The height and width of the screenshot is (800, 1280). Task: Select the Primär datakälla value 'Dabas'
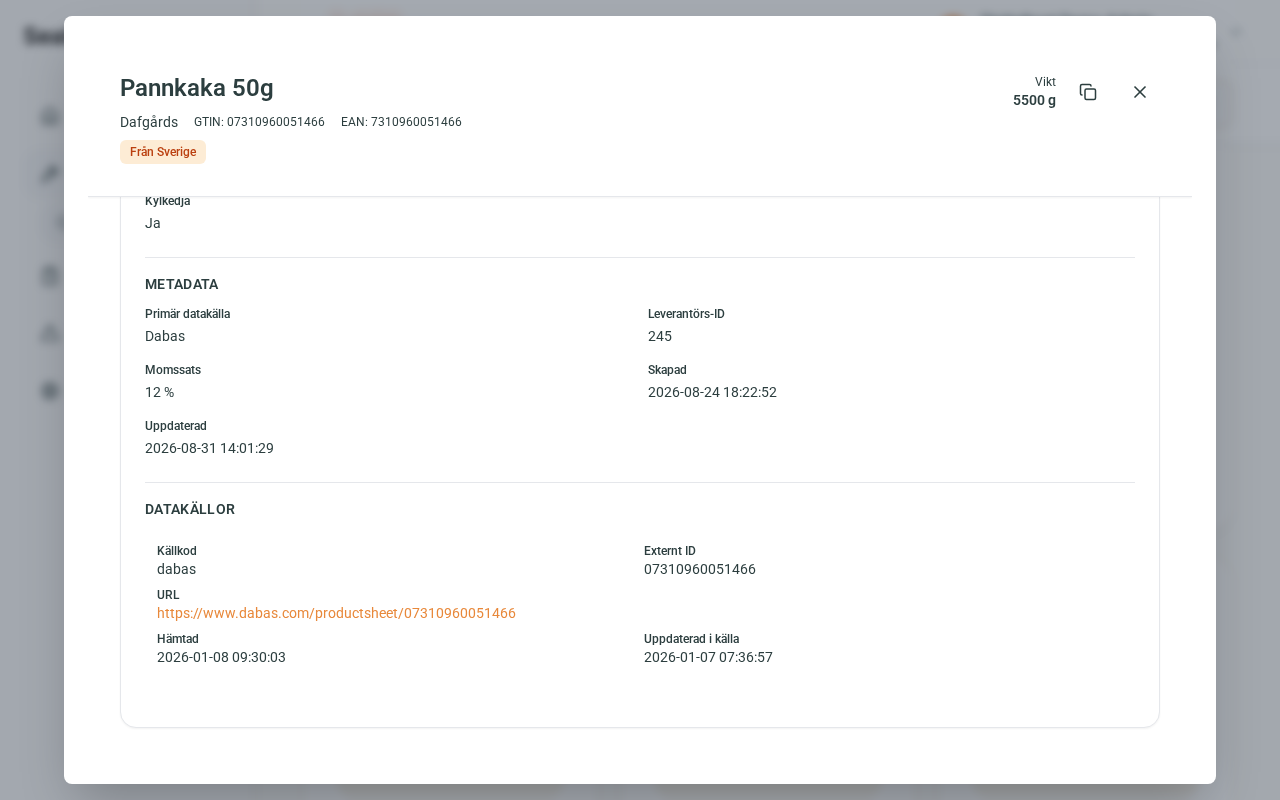click(x=165, y=336)
